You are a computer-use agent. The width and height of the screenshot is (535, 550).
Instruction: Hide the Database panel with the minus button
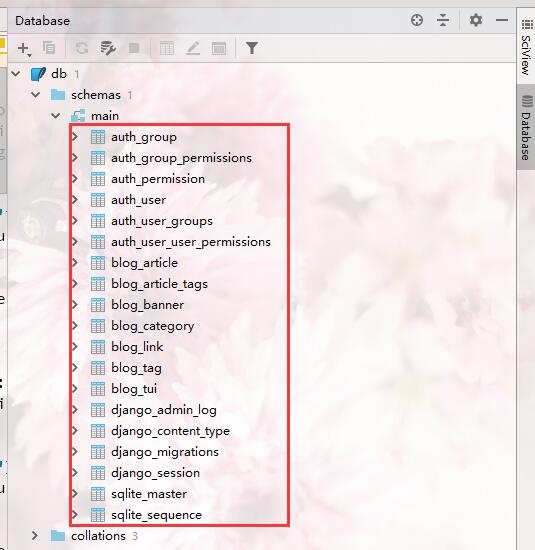(502, 20)
